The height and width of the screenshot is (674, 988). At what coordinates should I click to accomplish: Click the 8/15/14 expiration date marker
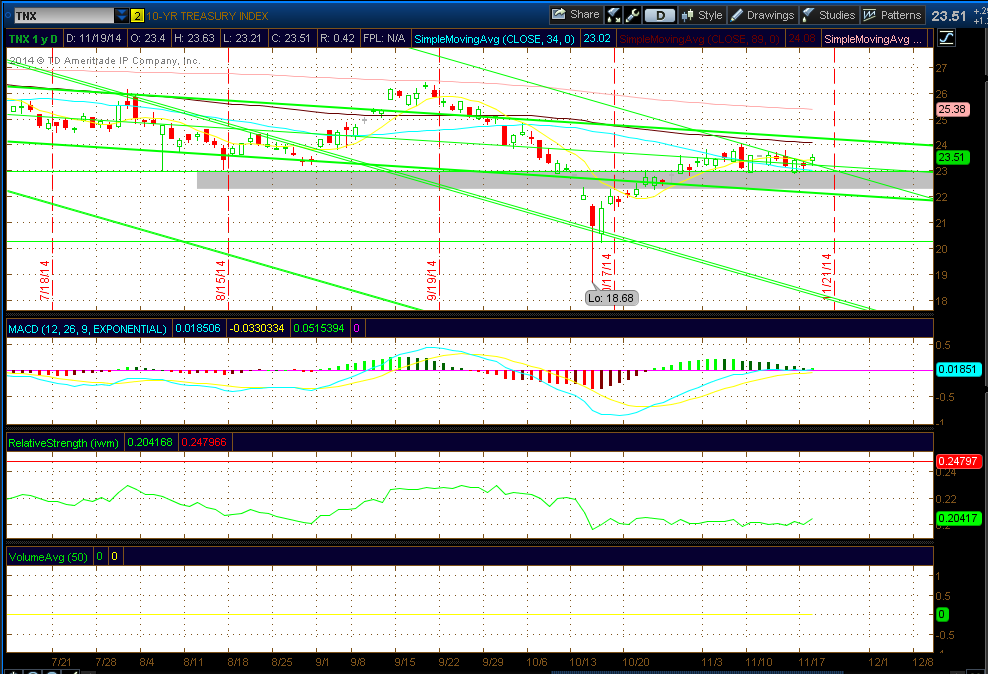coord(221,280)
